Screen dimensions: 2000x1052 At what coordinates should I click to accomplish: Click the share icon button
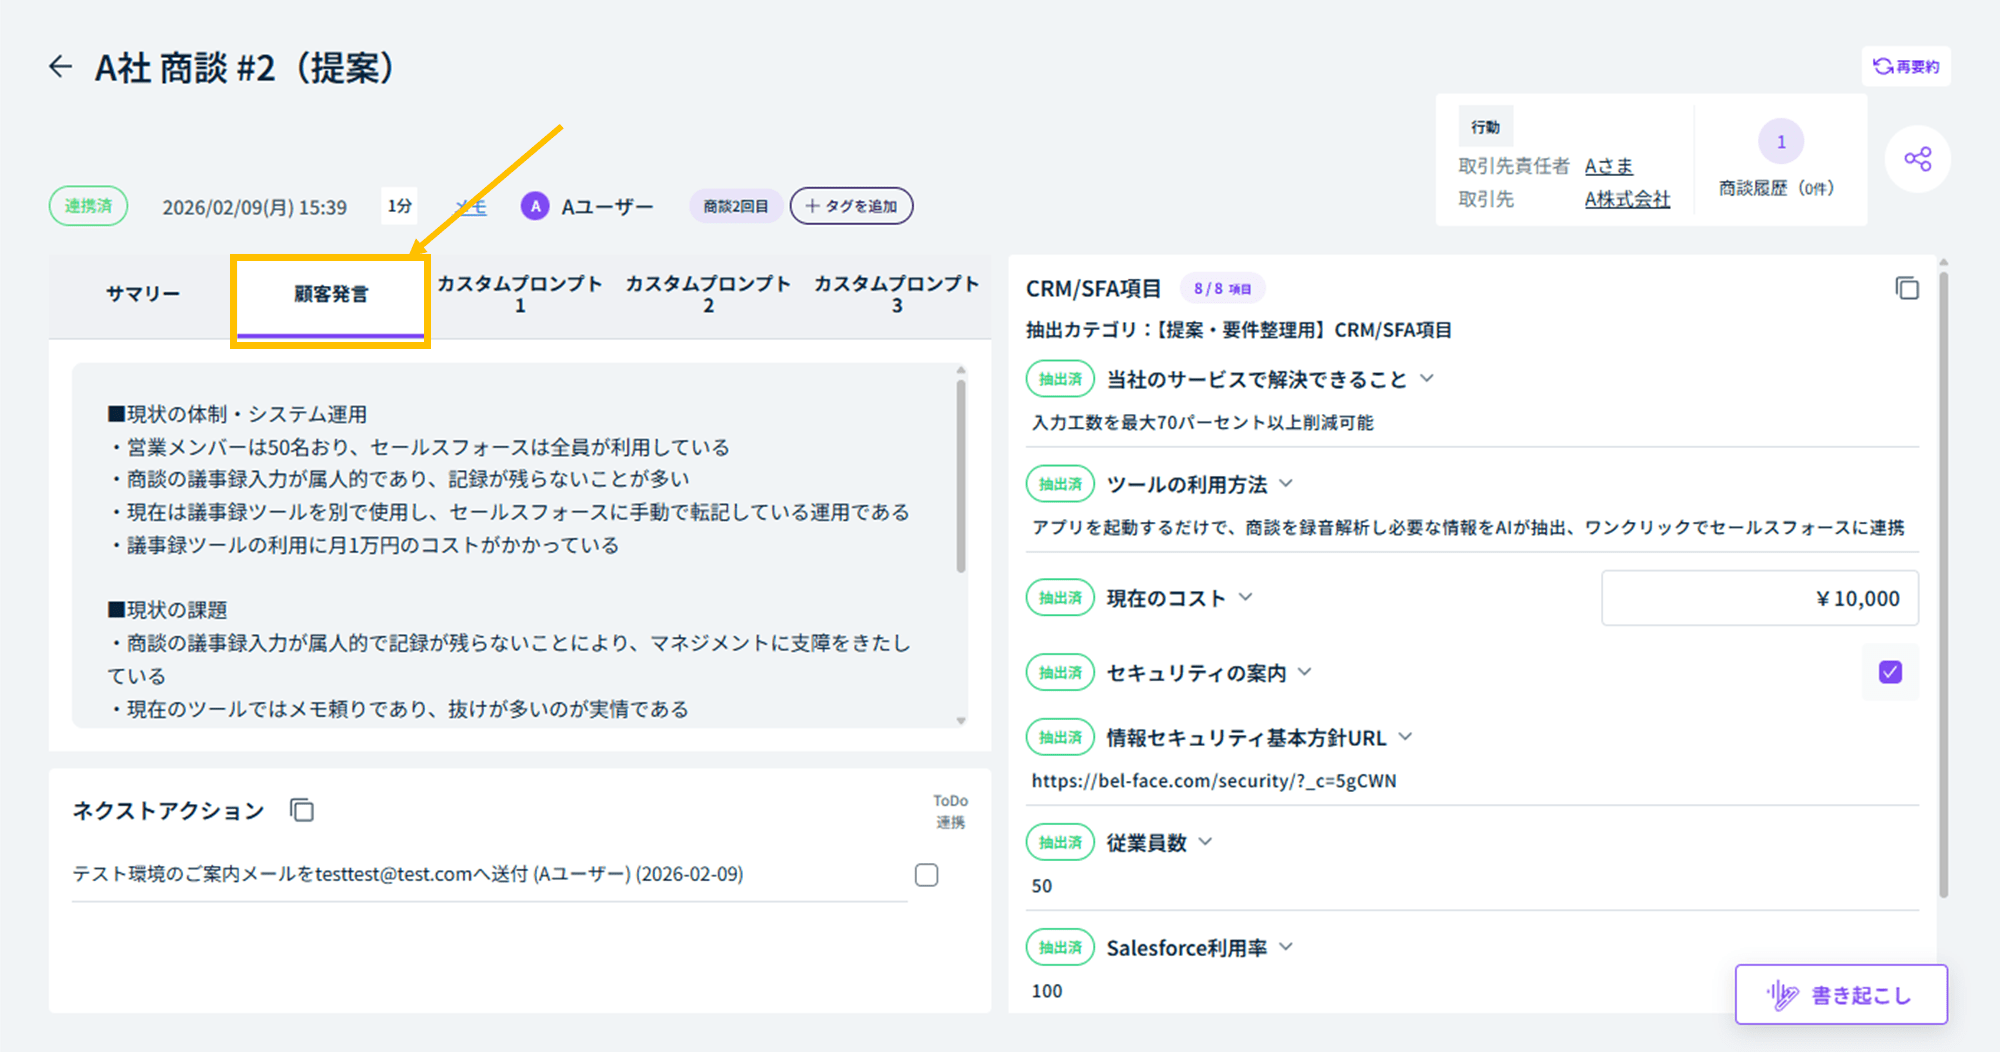coord(1917,159)
